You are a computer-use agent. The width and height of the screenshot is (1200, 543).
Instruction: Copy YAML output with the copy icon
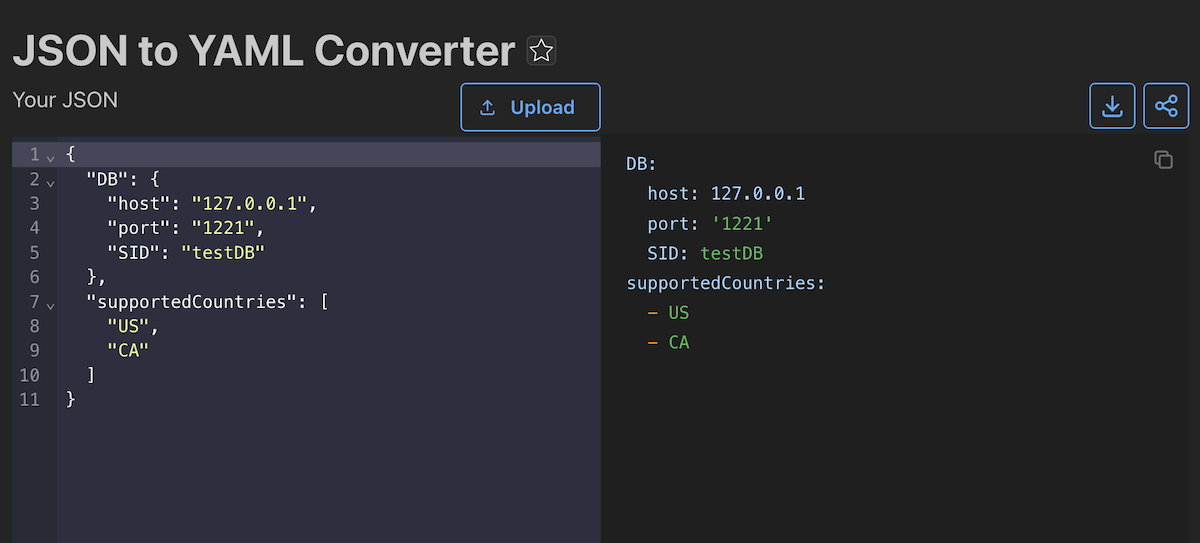tap(1163, 160)
